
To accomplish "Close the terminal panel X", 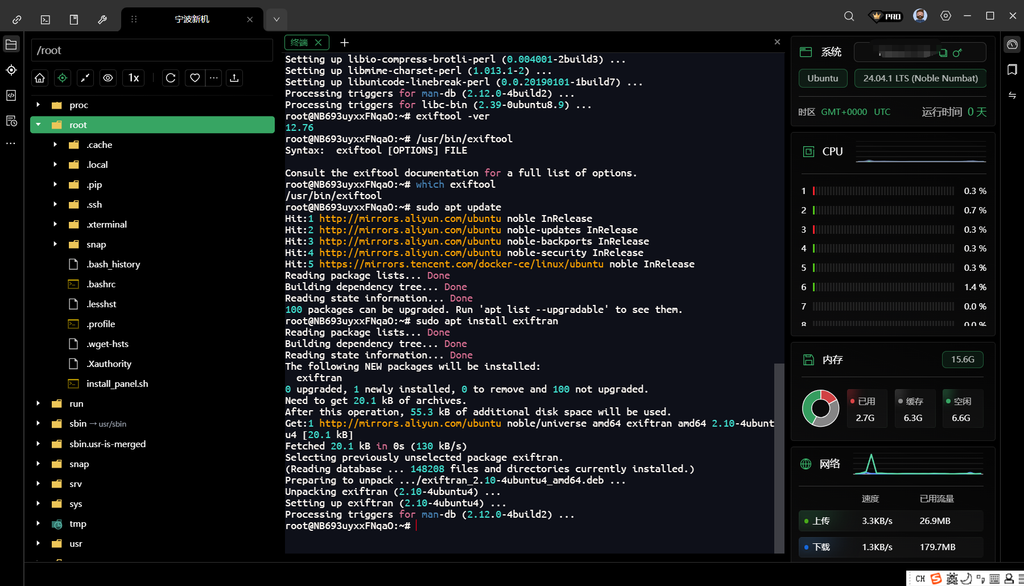I will coord(777,42).
